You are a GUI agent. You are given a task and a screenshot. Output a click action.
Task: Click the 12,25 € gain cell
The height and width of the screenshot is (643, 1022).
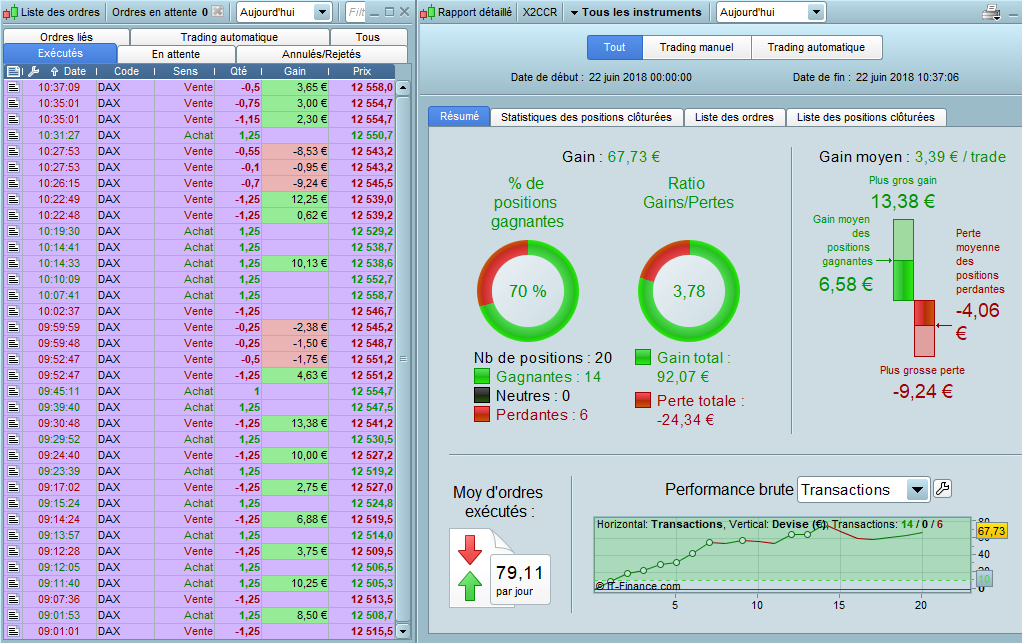[x=294, y=199]
